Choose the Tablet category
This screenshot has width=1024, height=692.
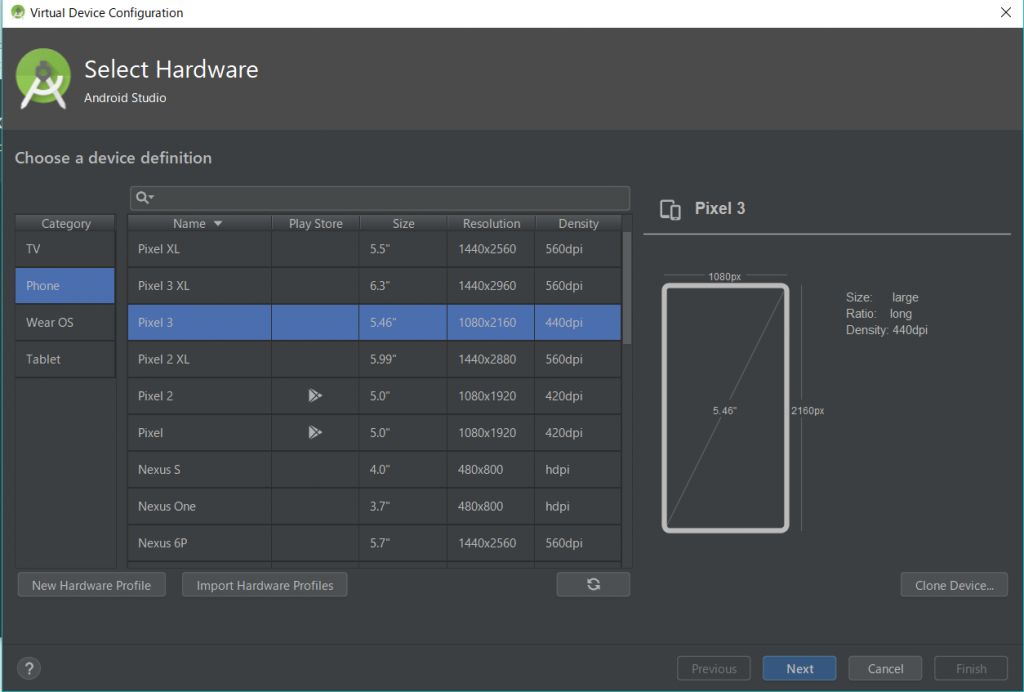pos(65,360)
